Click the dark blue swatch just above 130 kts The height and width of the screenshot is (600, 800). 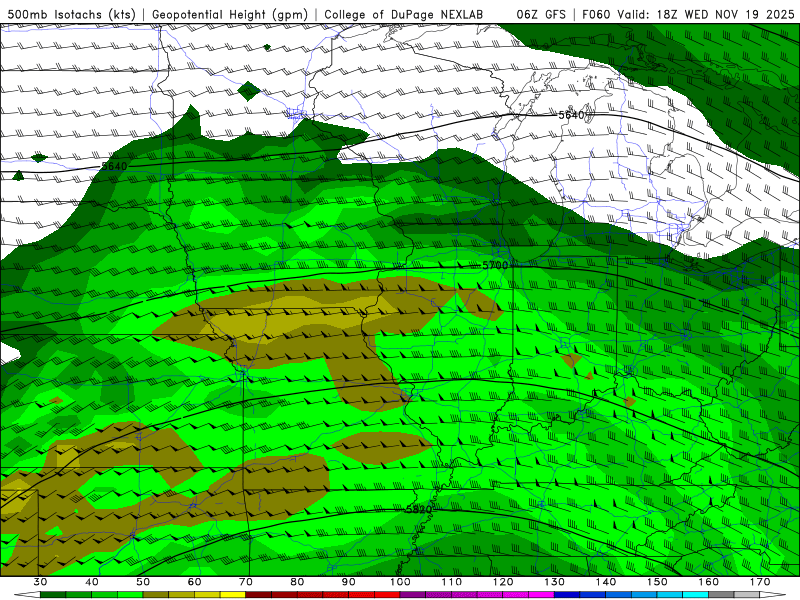click(567, 595)
